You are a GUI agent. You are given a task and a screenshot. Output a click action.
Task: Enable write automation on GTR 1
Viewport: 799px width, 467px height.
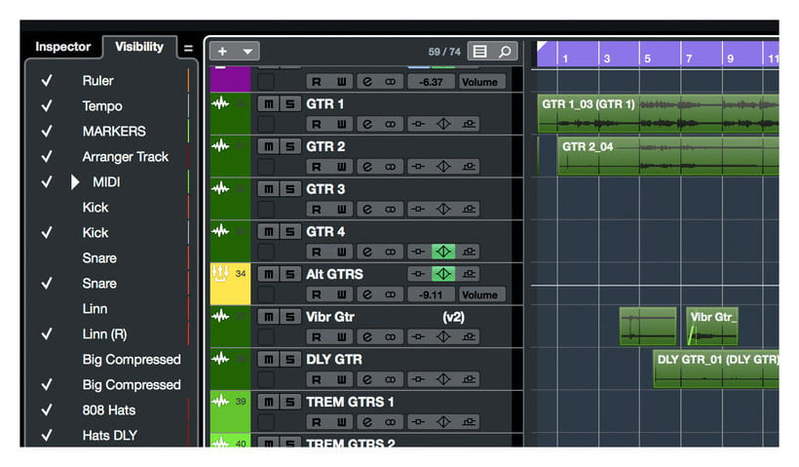tap(341, 124)
